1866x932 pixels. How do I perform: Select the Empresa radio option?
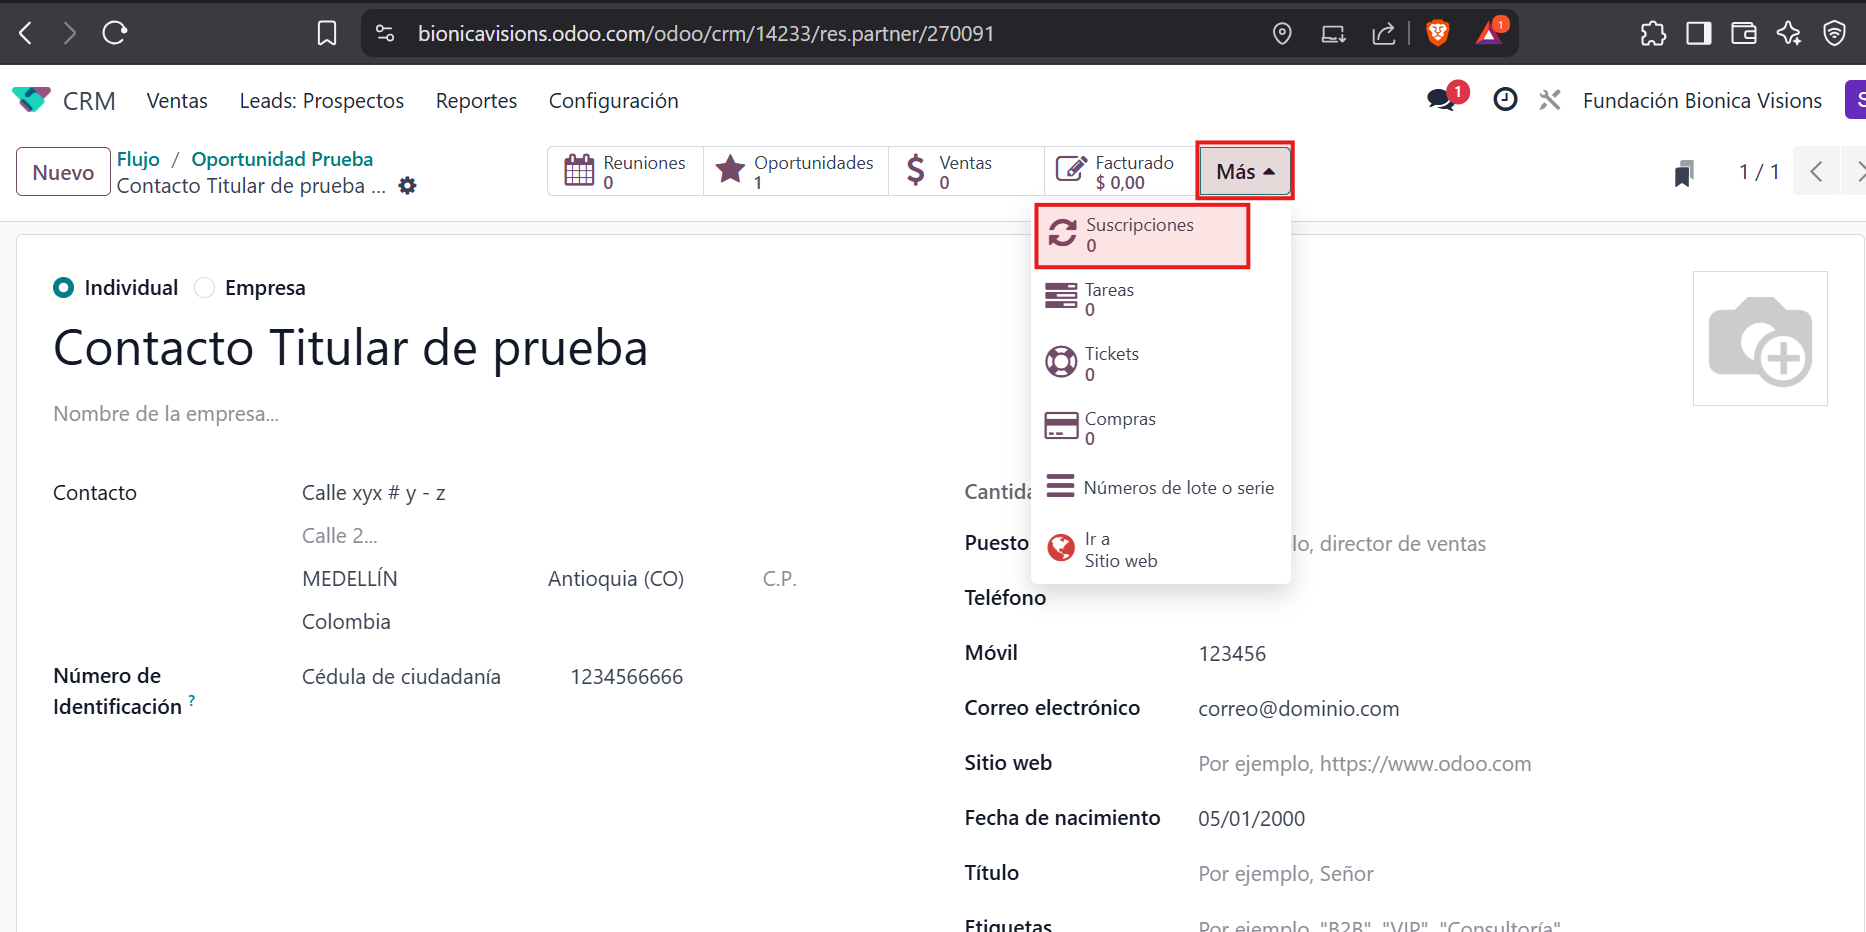click(205, 288)
